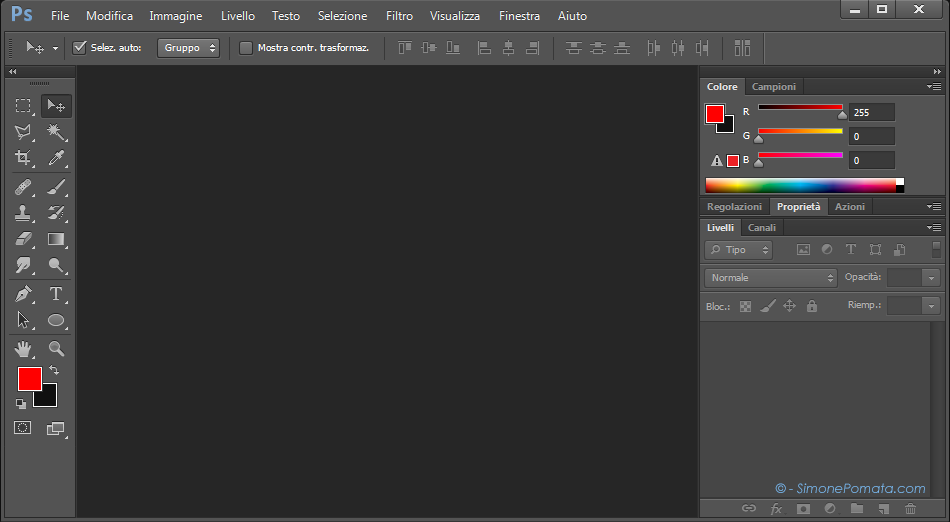Lock image pixels brush icon

768,306
